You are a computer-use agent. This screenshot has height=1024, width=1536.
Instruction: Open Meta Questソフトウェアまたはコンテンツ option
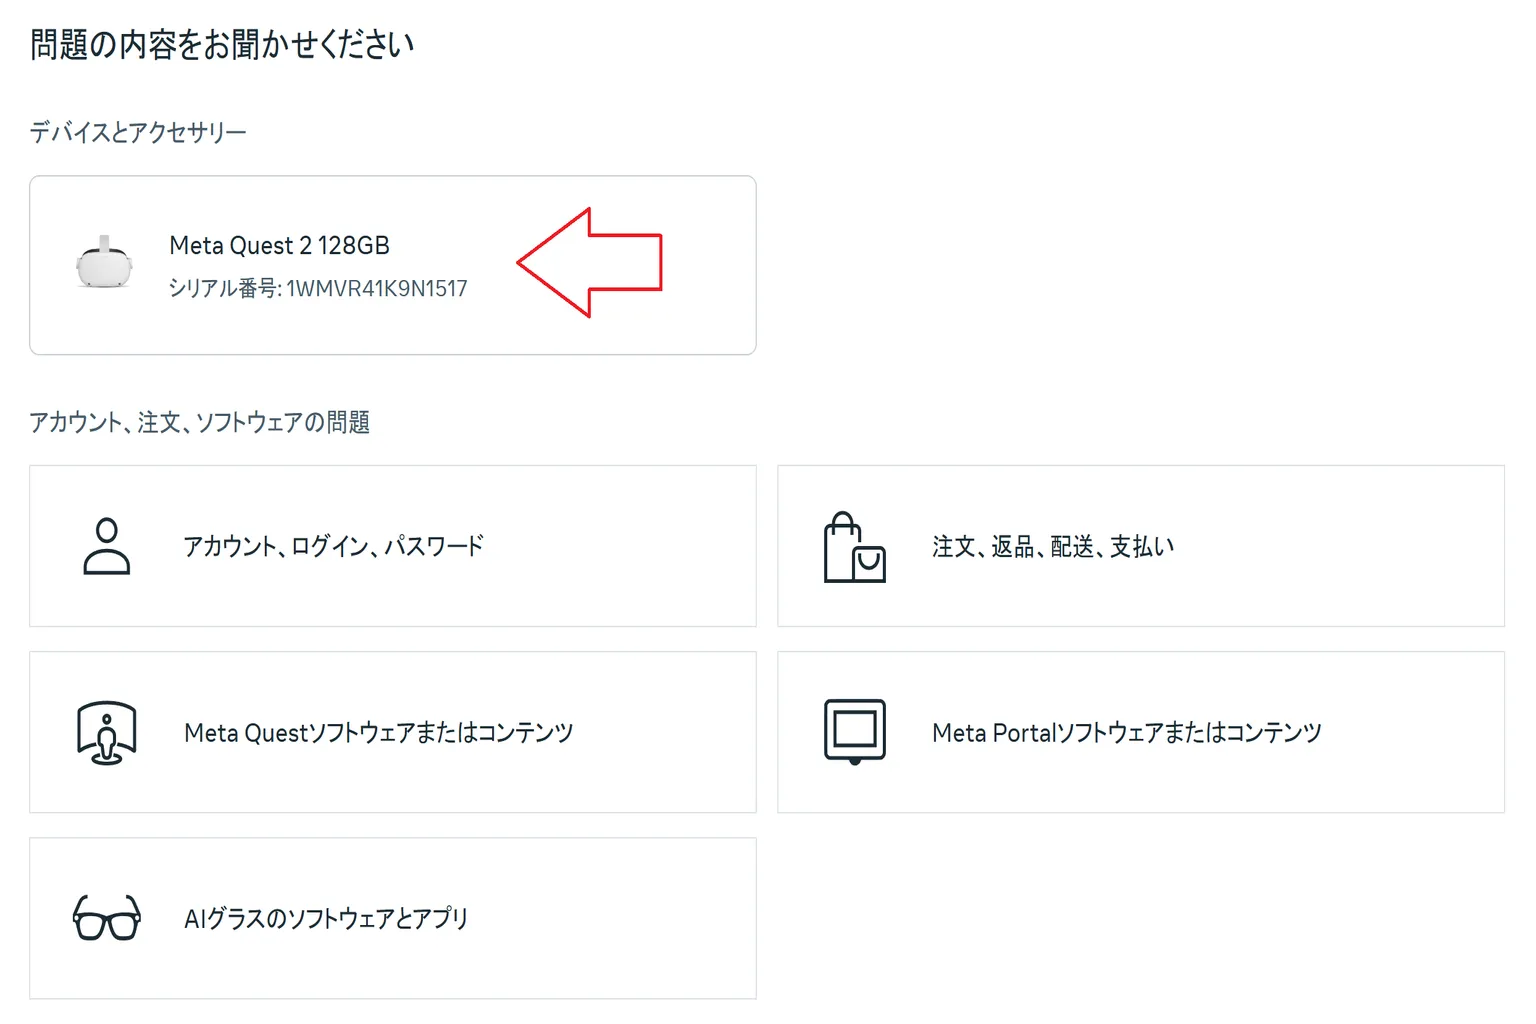[x=393, y=732]
